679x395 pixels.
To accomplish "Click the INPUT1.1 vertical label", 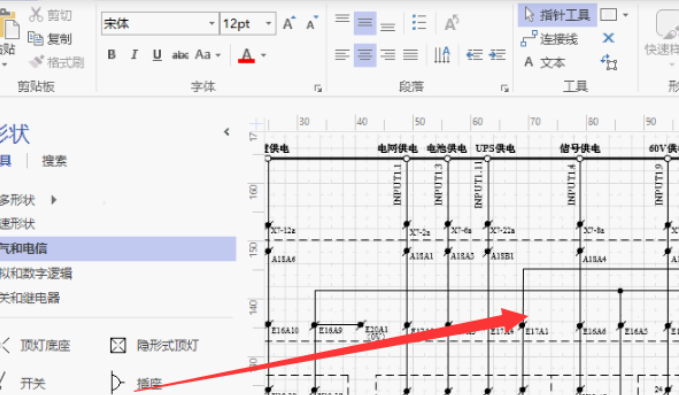I will click(x=397, y=185).
